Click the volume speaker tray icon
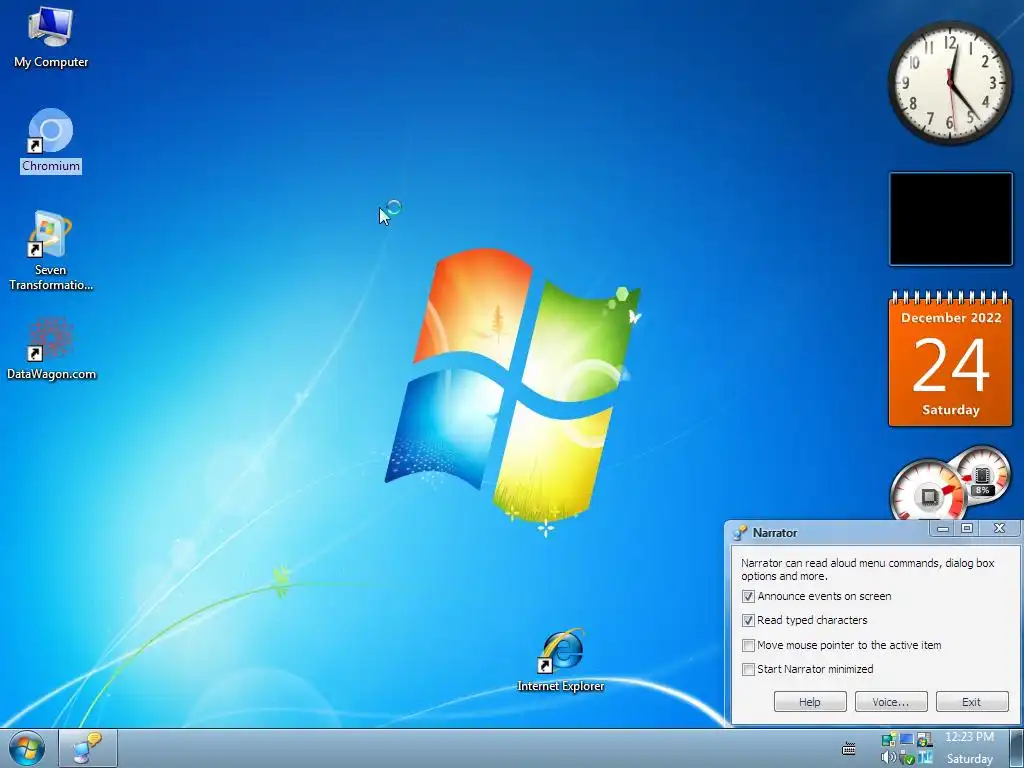This screenshot has width=1024, height=768. coord(889,757)
